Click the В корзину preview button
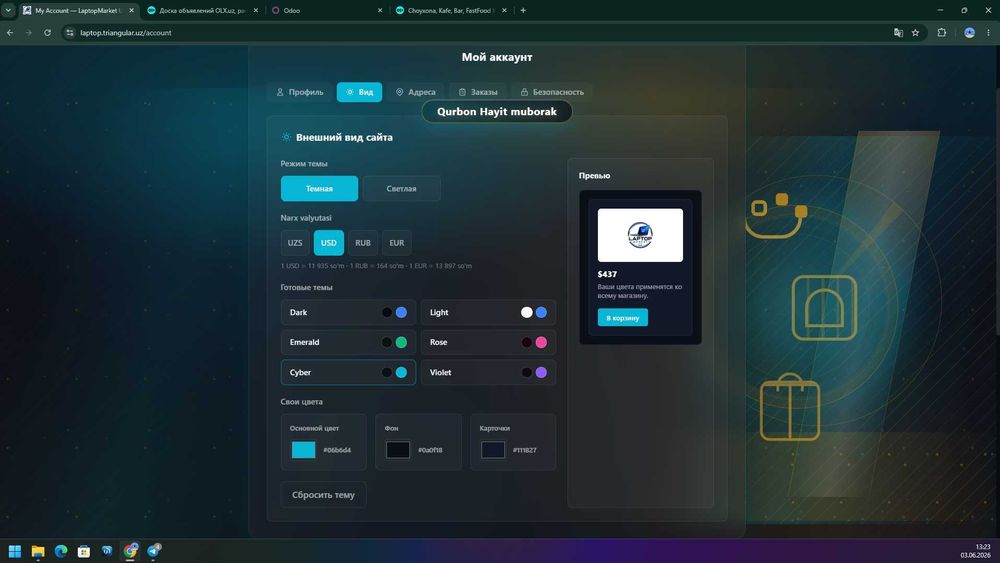Image resolution: width=1000 pixels, height=563 pixels. 622,318
